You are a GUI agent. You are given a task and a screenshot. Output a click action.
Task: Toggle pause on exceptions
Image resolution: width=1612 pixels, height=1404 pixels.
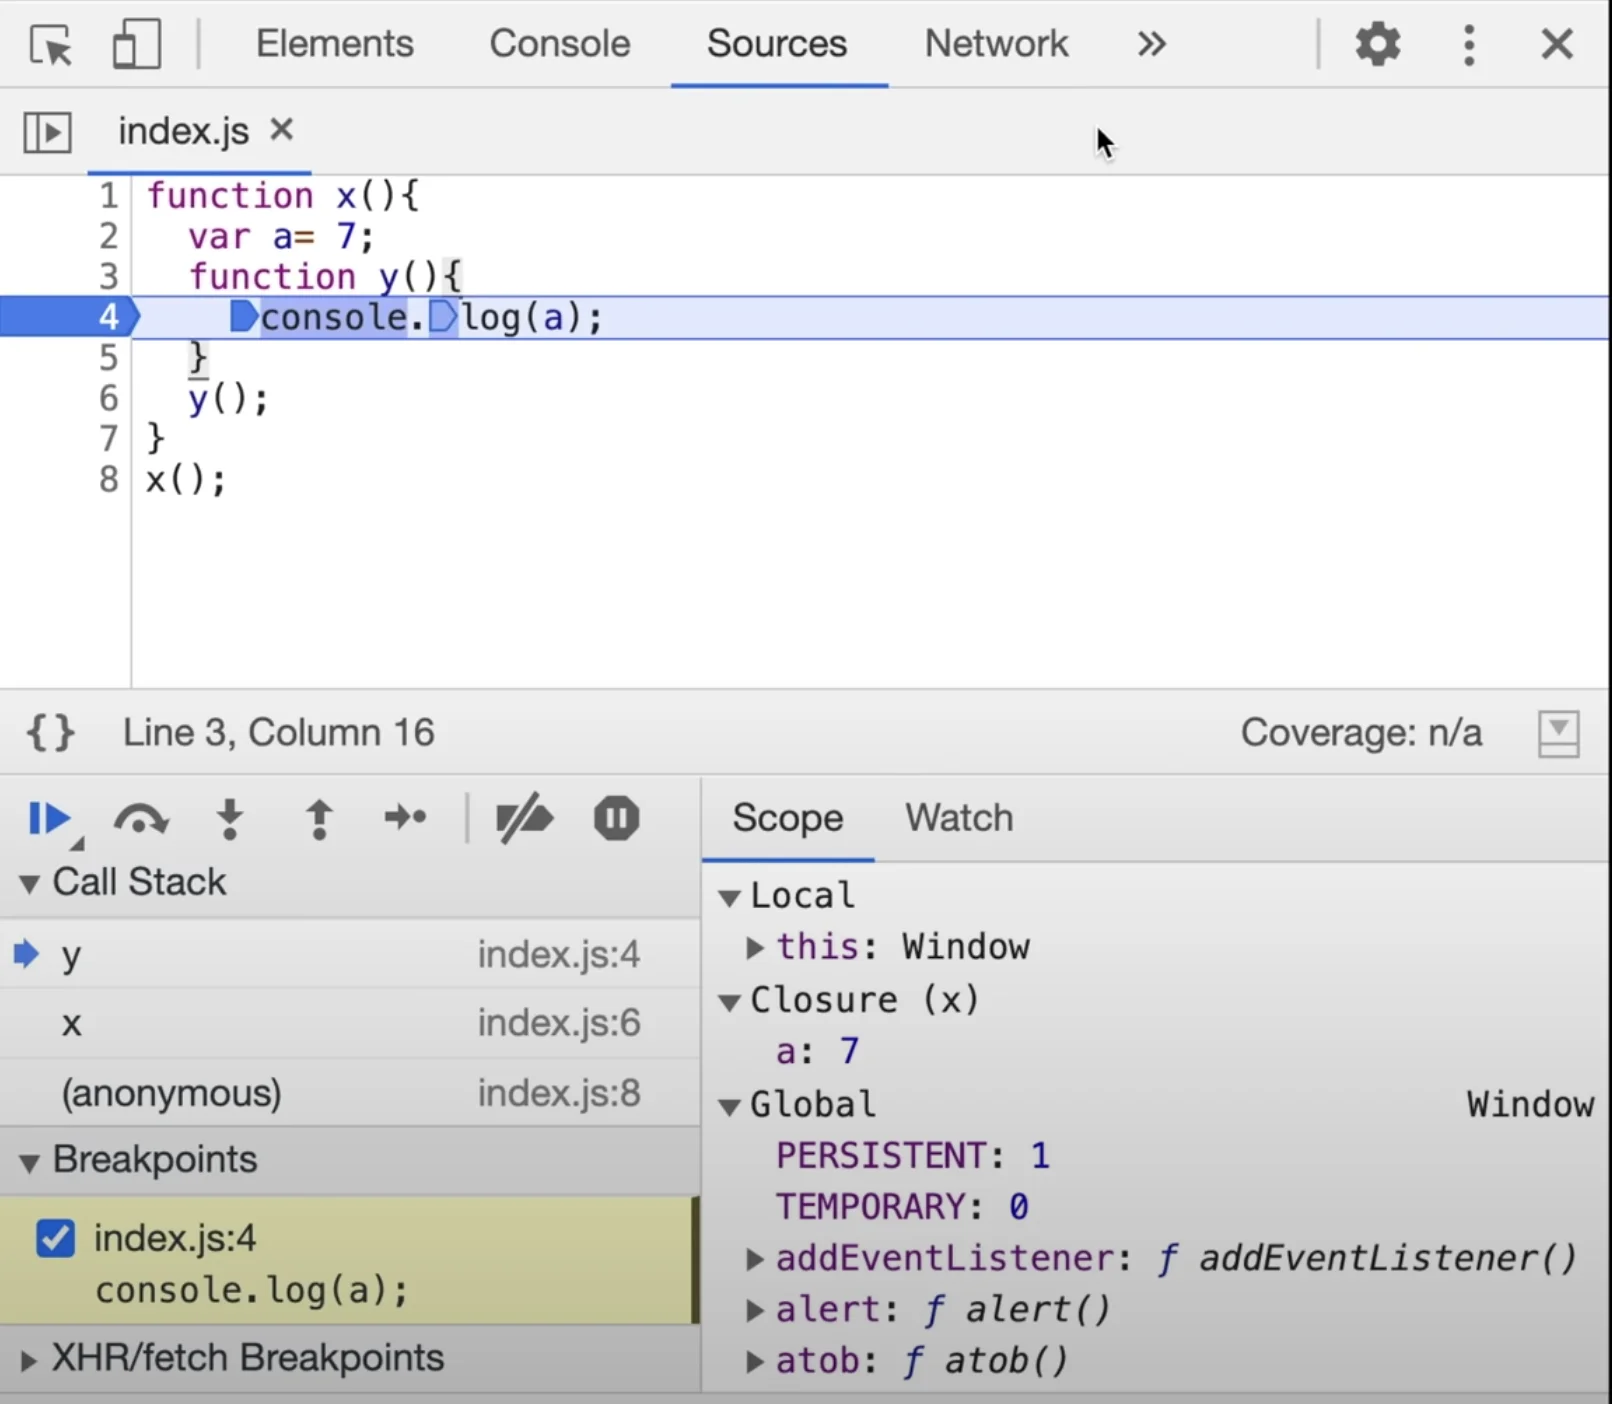616,818
